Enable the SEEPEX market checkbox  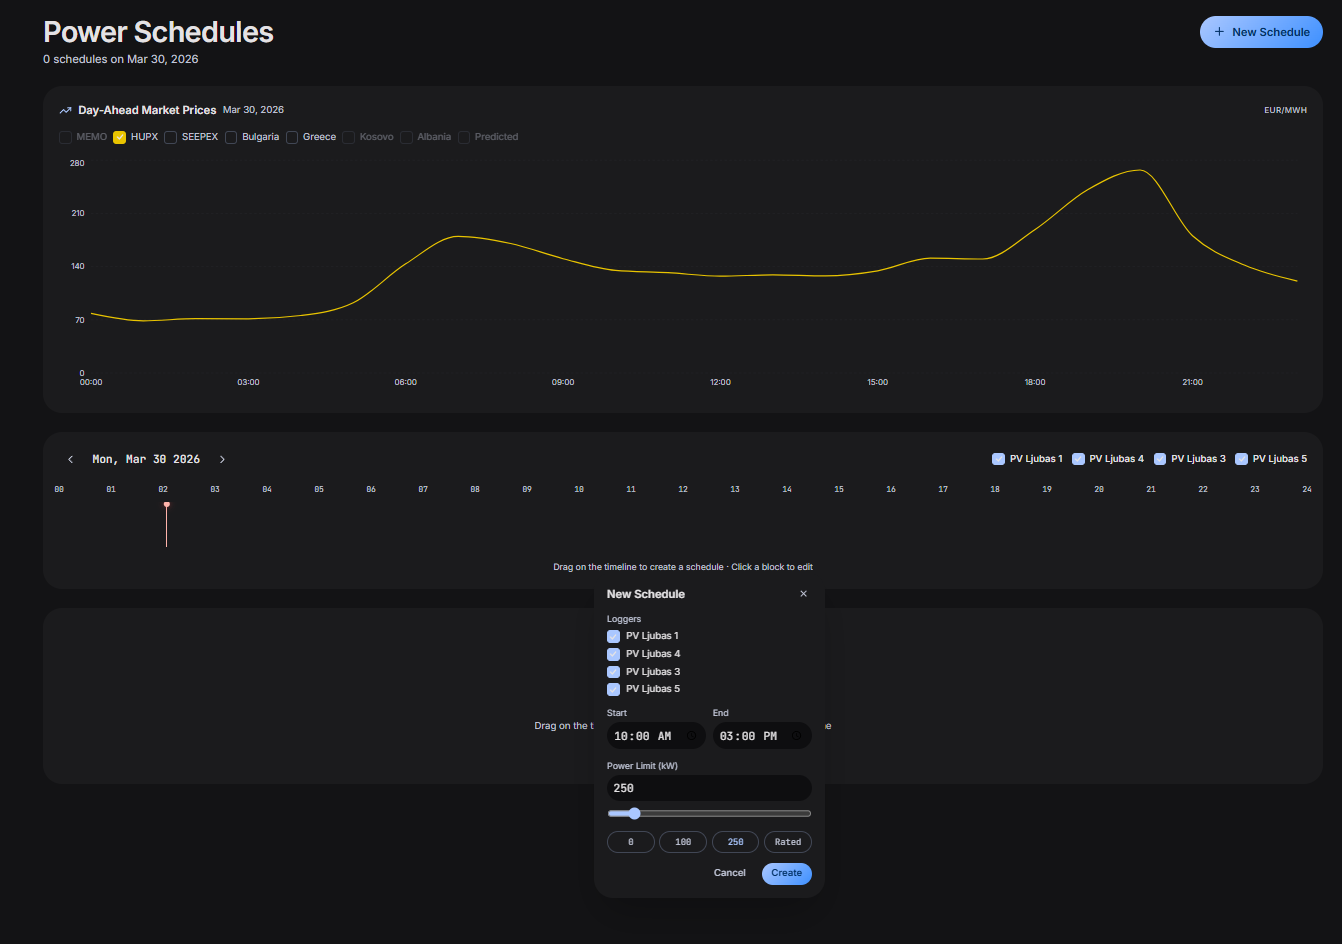tap(171, 137)
